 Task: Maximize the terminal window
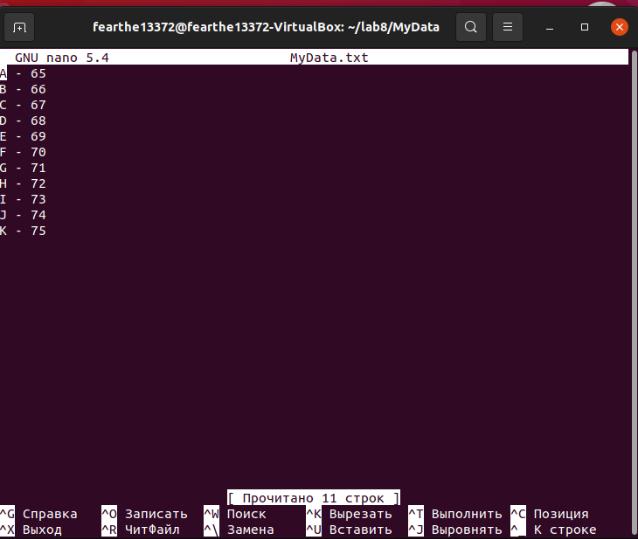click(x=585, y=27)
